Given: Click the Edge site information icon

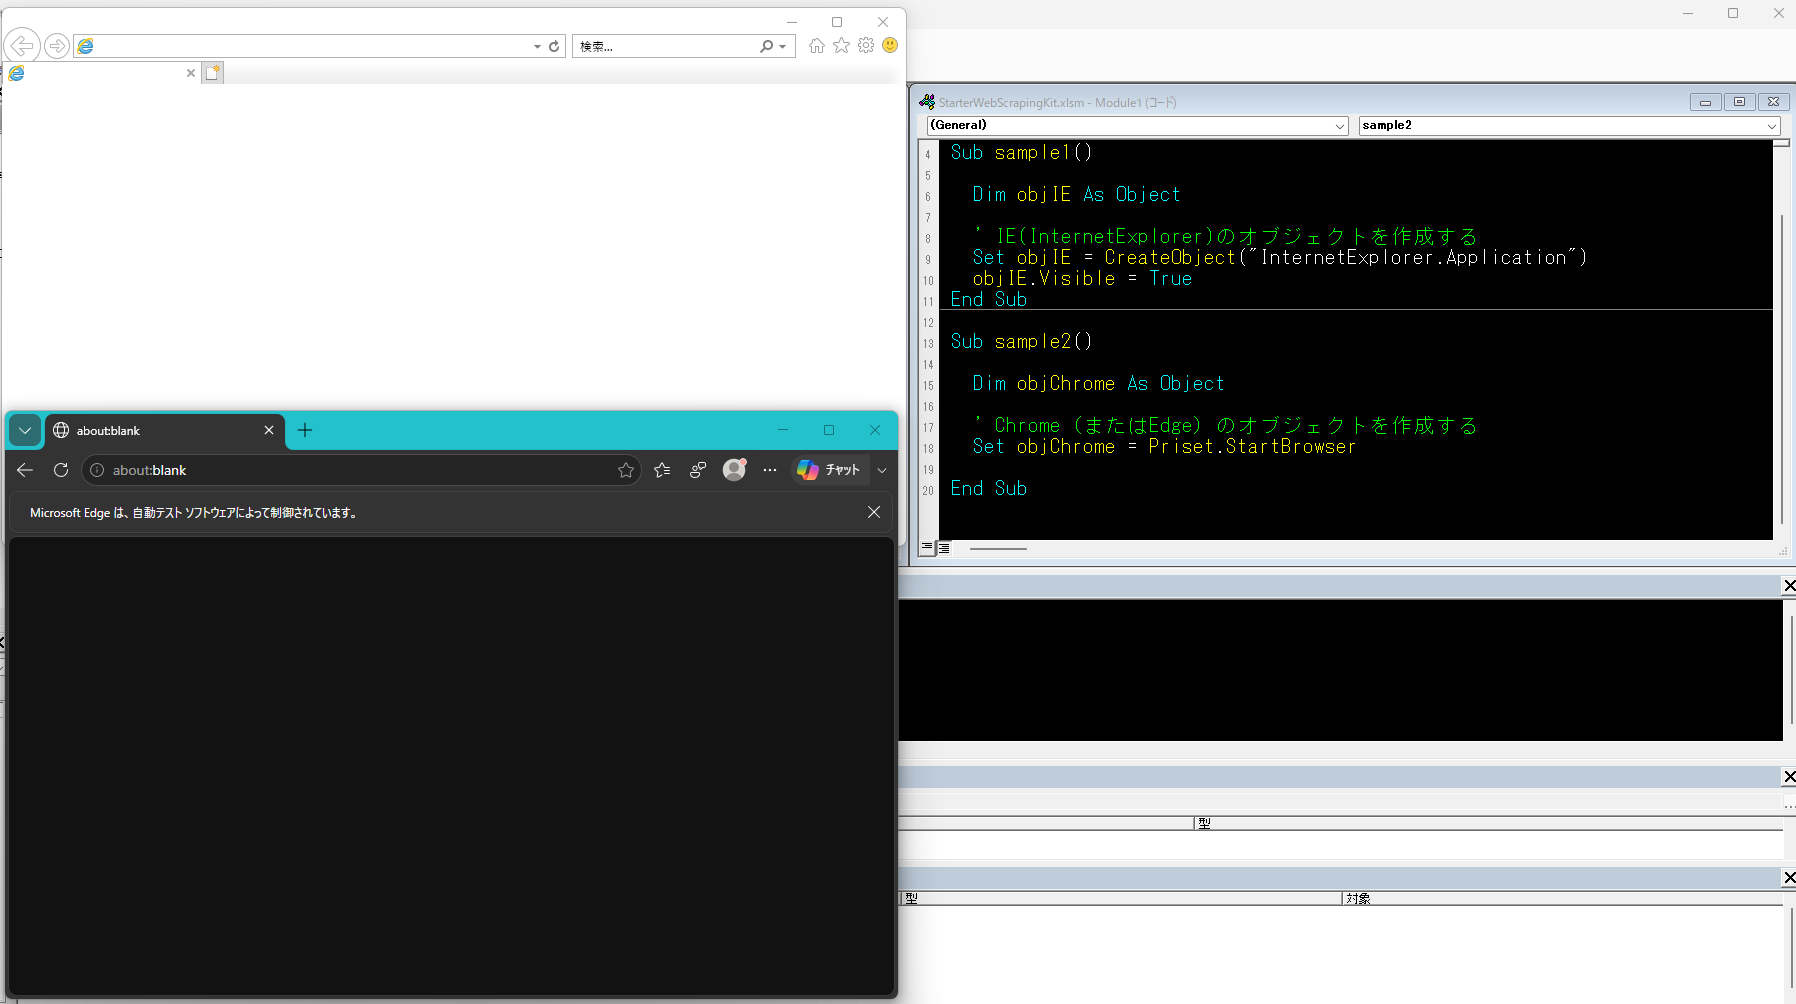Looking at the screenshot, I should point(97,470).
